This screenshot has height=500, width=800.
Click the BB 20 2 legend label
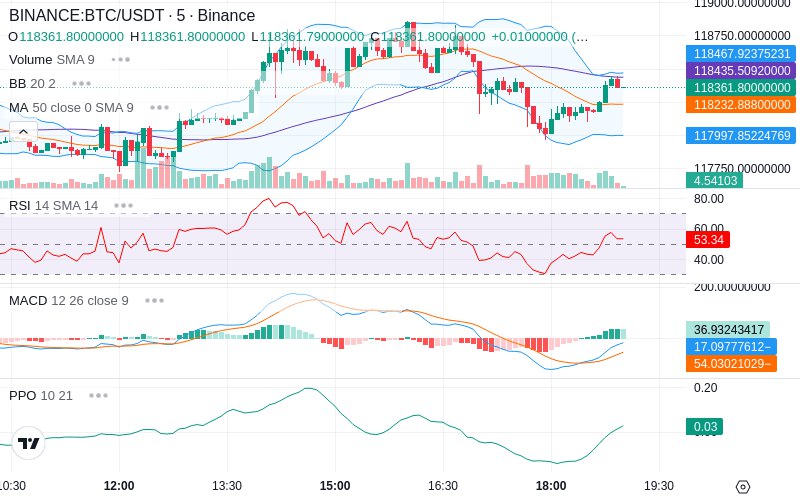[32, 84]
